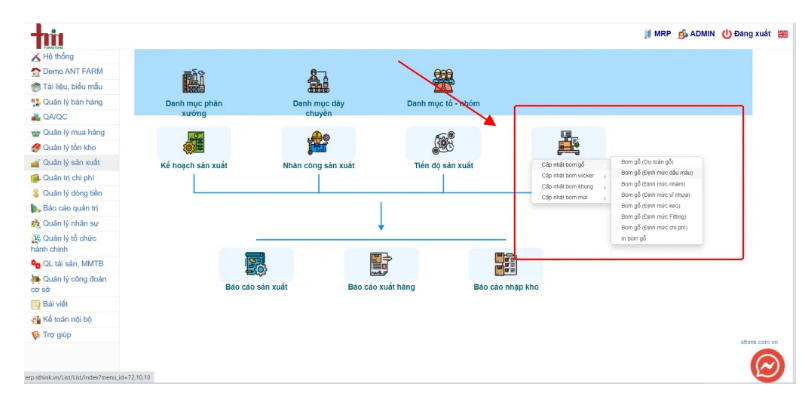
Task: Open Quản lý tồn kho in sidebar
Action: pos(72,148)
